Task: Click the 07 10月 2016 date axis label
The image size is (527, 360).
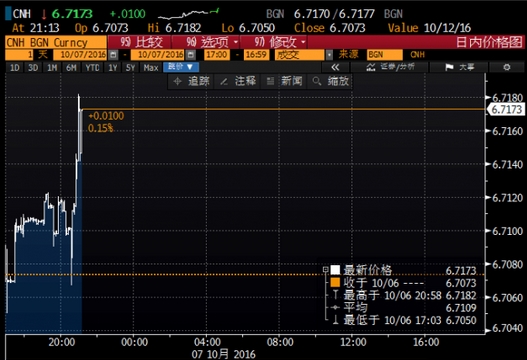Action: [224, 354]
